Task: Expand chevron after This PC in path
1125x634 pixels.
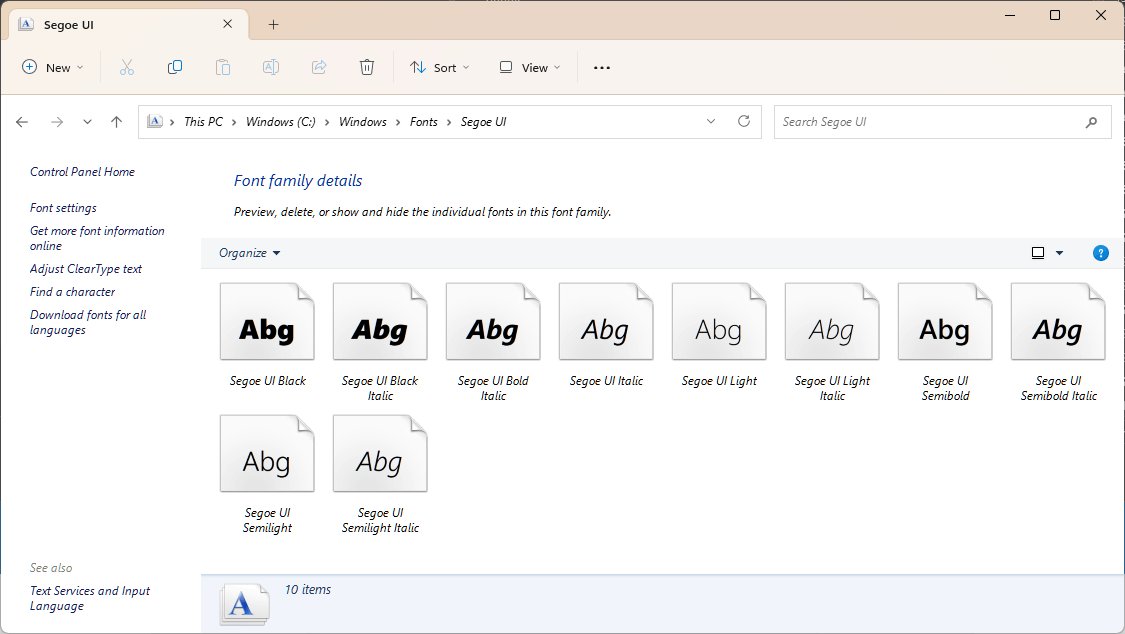Action: click(234, 122)
